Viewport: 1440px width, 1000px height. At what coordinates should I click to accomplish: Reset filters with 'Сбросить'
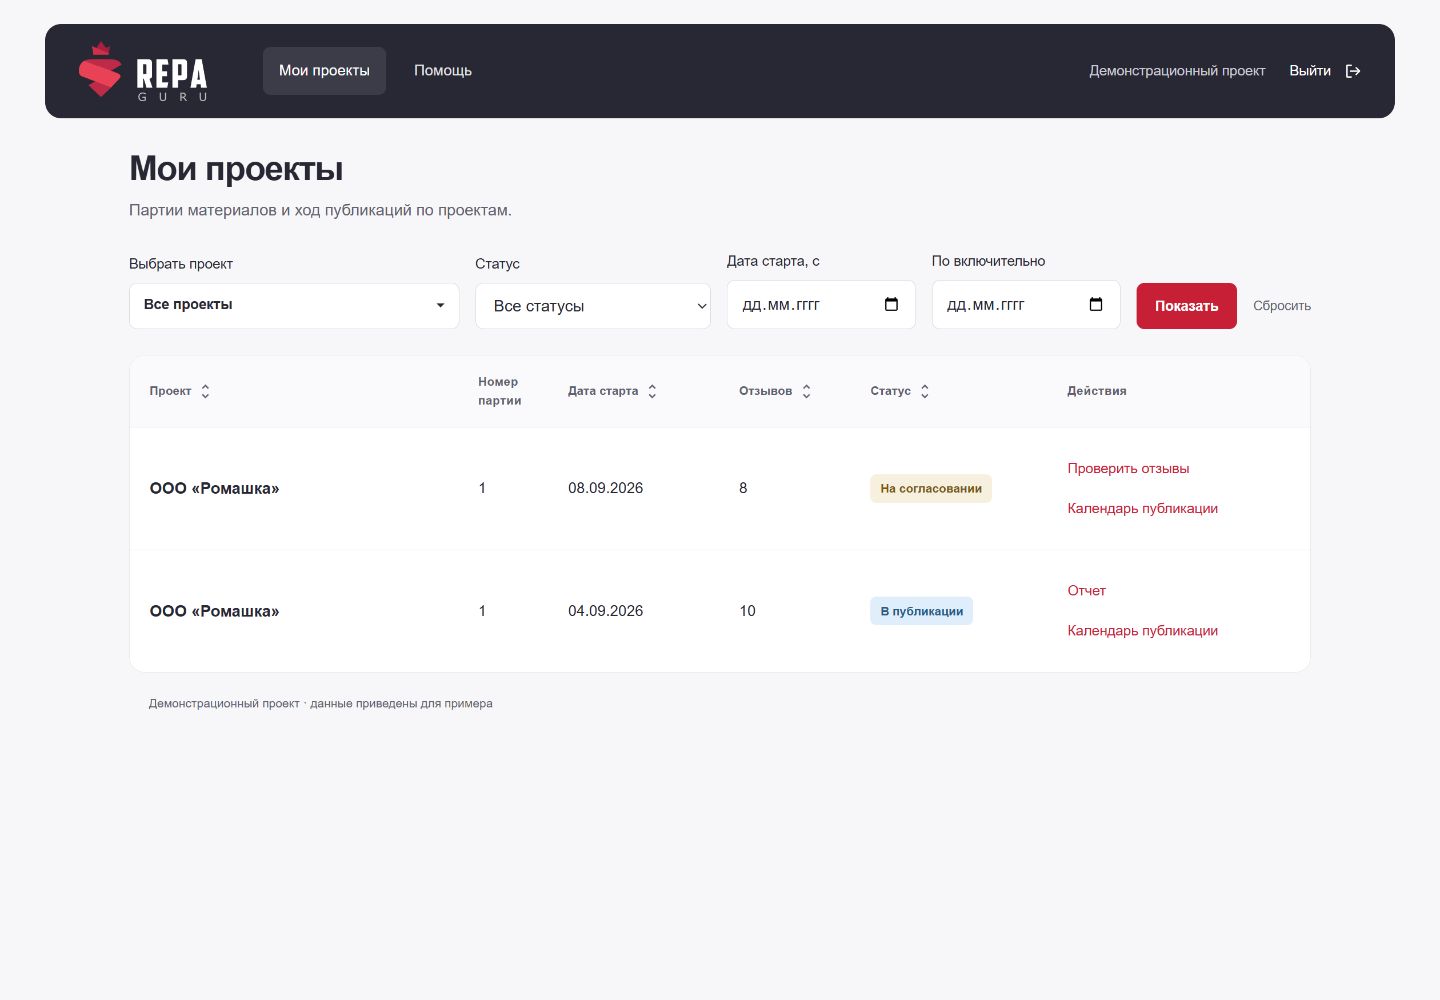point(1282,306)
